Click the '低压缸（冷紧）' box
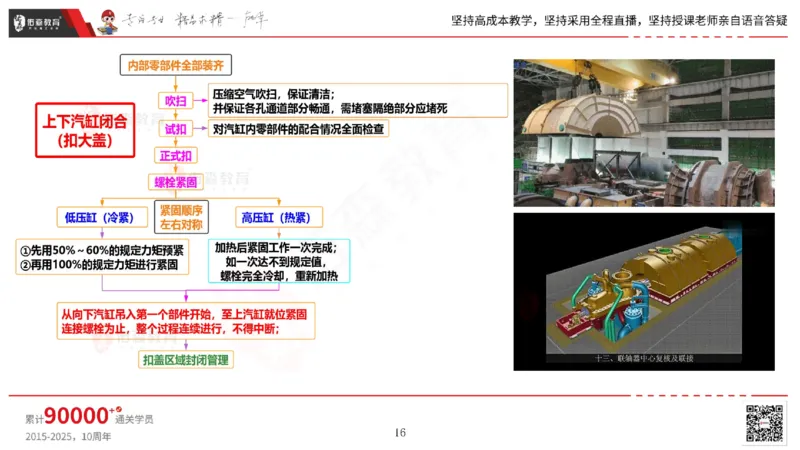800x450 pixels. pos(102,217)
